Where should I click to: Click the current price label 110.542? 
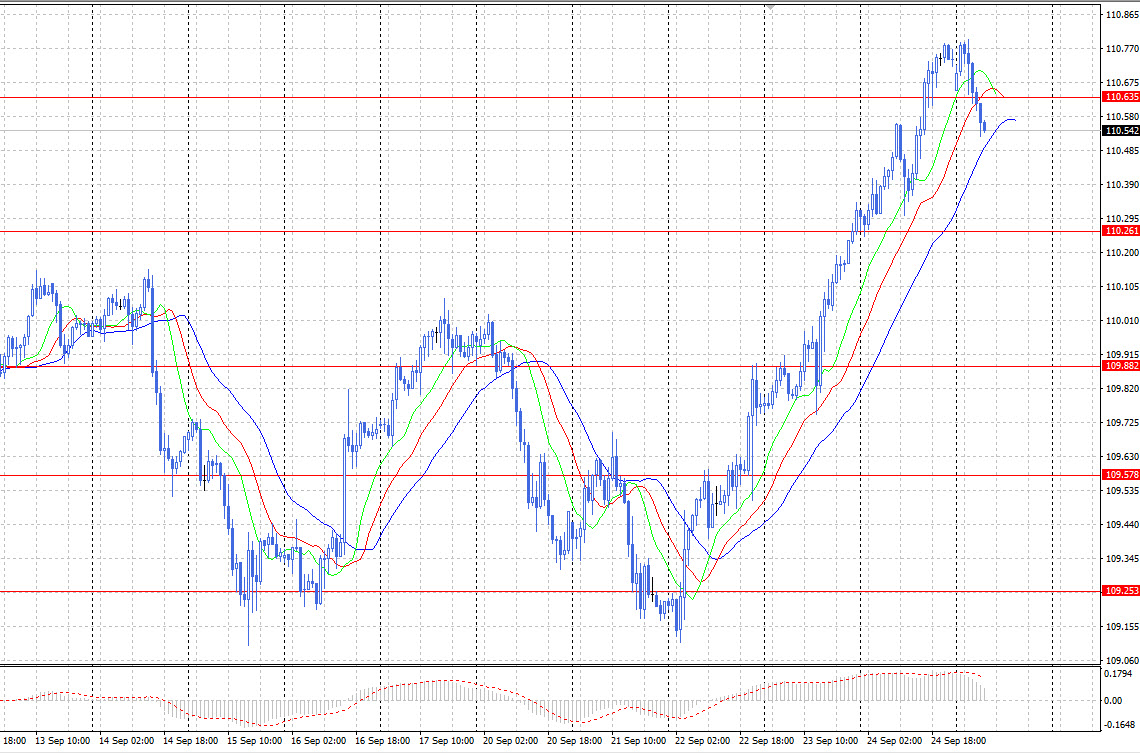pos(1121,131)
